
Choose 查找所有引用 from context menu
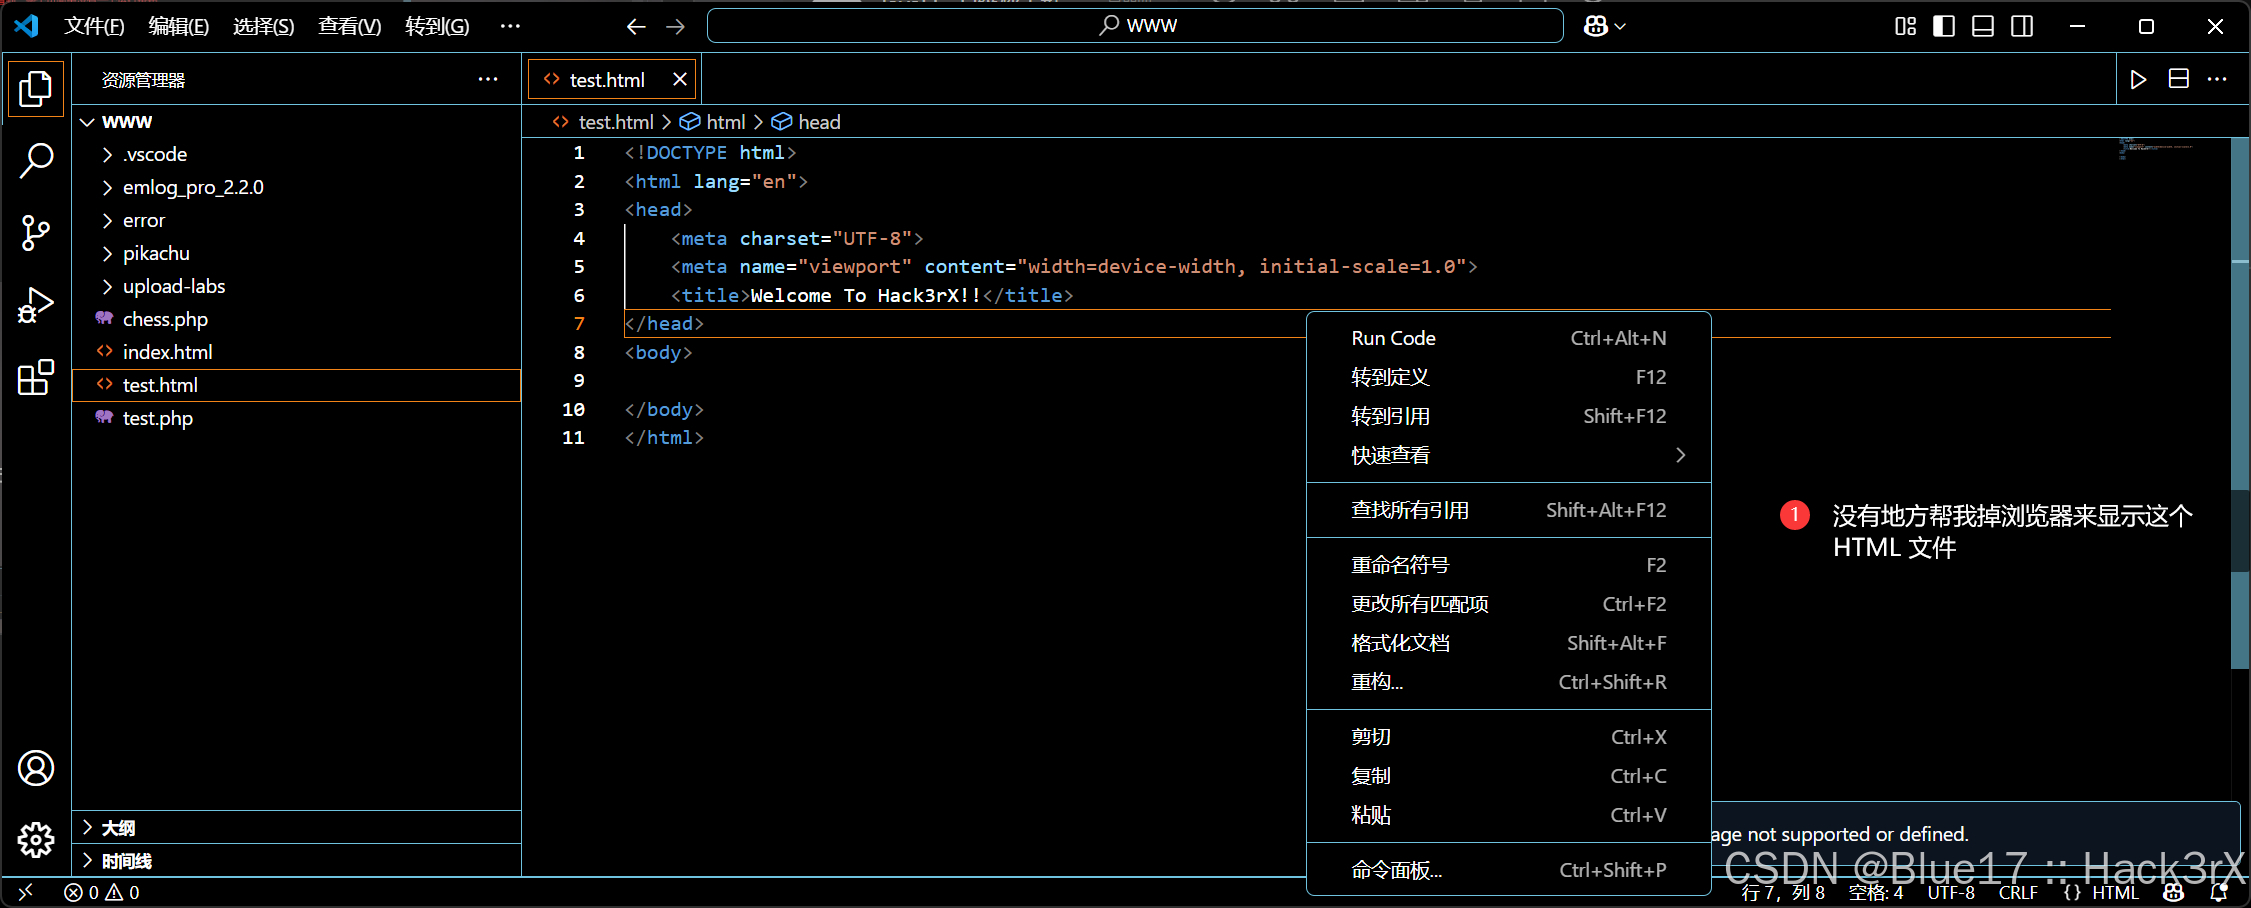(1509, 510)
